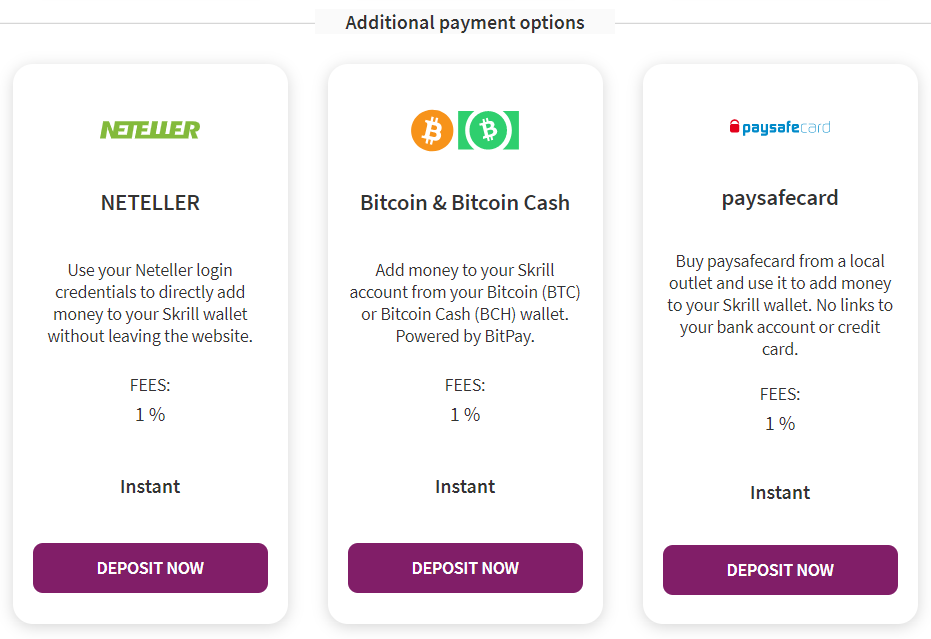
Task: Click the Bitcoin BitPay description paragraph
Action: click(x=465, y=303)
